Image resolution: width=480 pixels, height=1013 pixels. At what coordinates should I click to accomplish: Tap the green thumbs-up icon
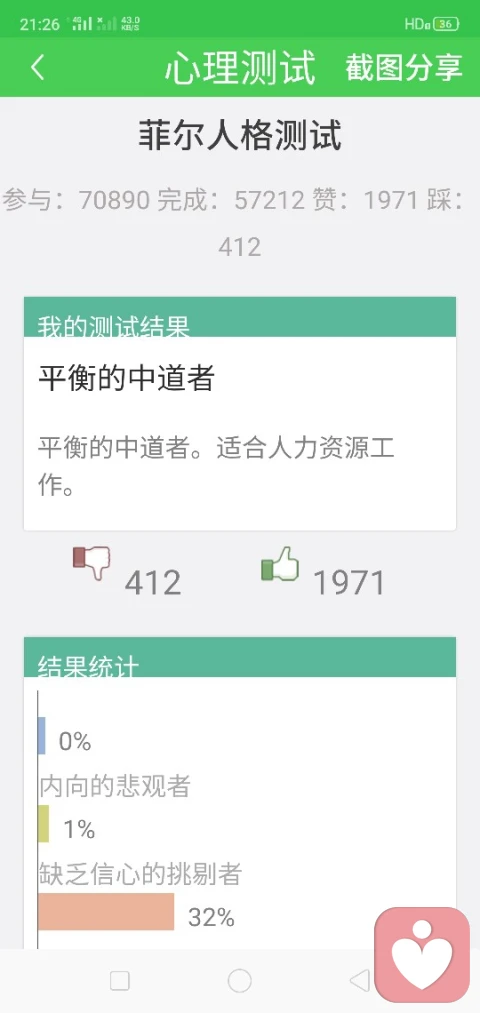pos(280,563)
